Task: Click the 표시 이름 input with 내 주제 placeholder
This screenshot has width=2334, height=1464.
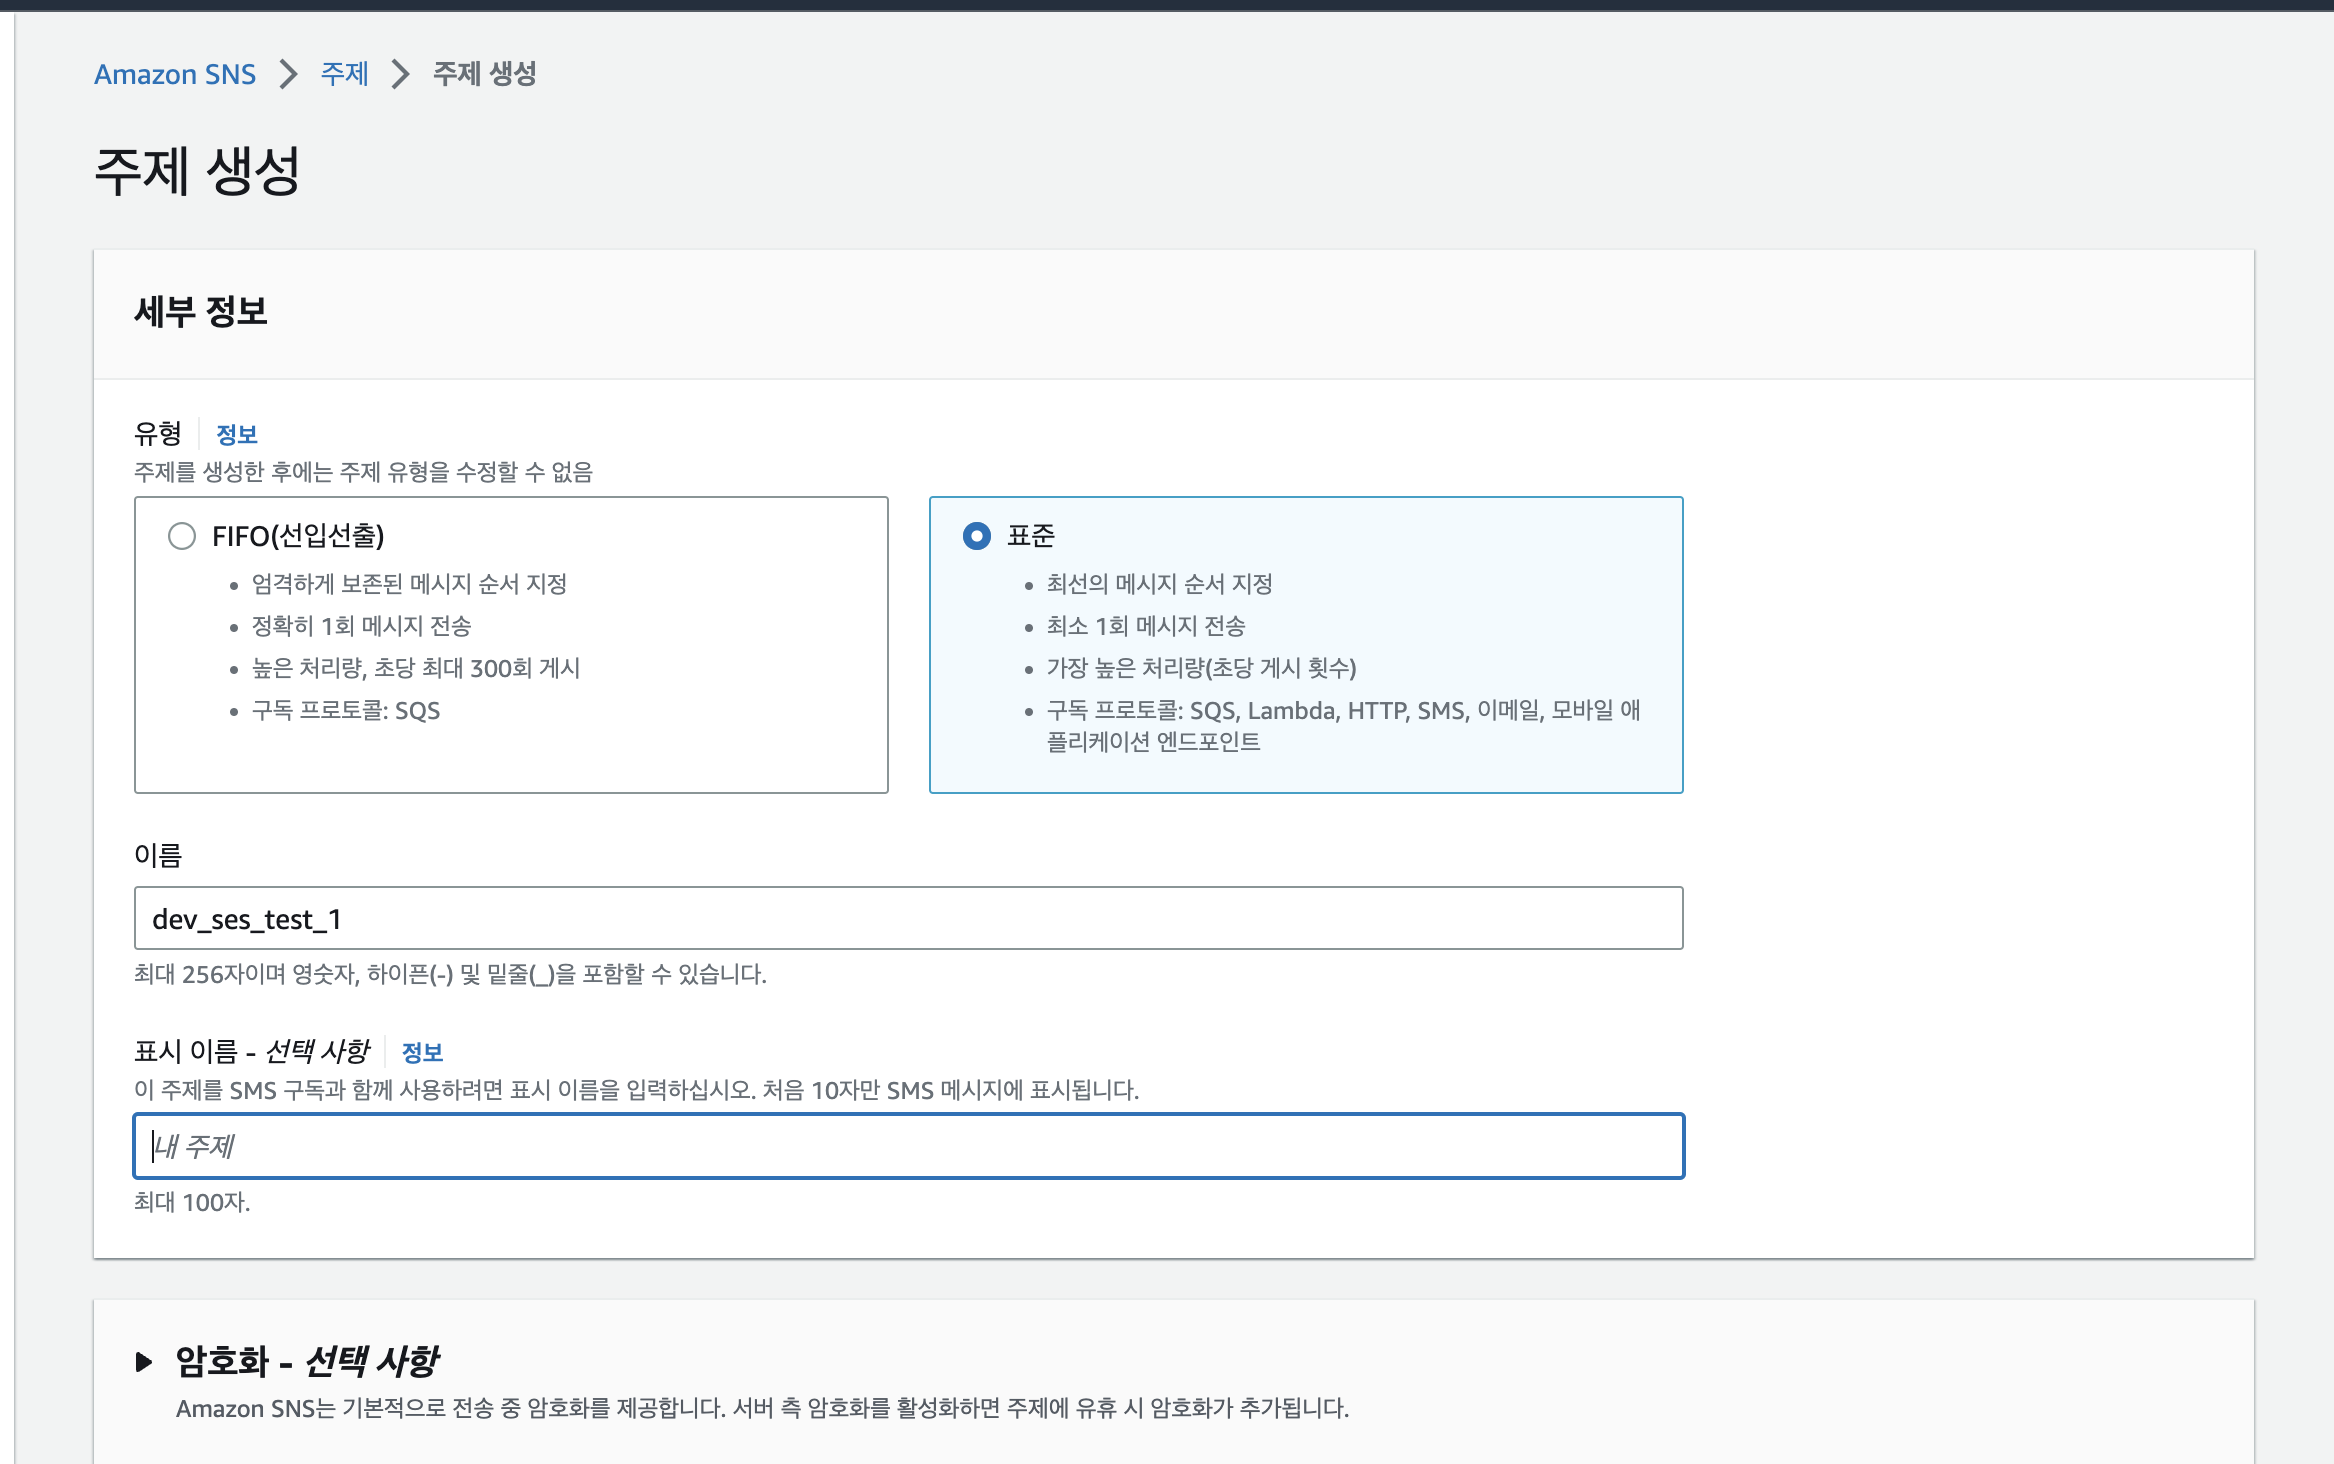Action: (908, 1146)
